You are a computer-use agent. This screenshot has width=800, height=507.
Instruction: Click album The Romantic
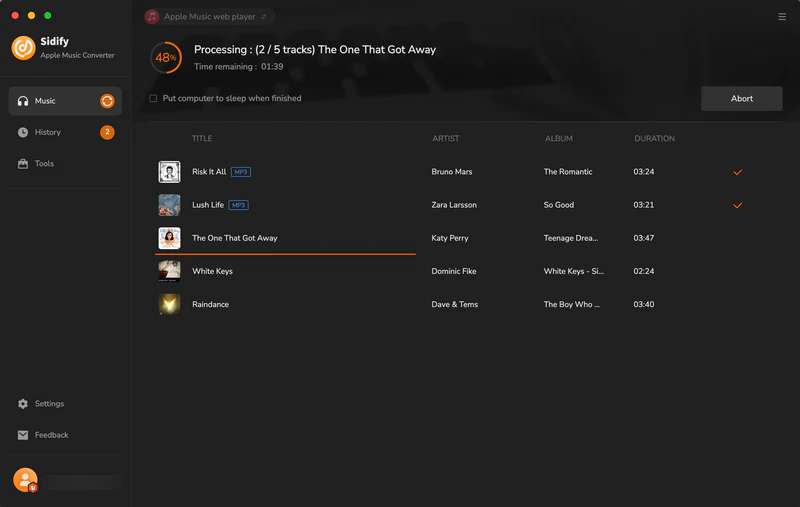click(568, 172)
